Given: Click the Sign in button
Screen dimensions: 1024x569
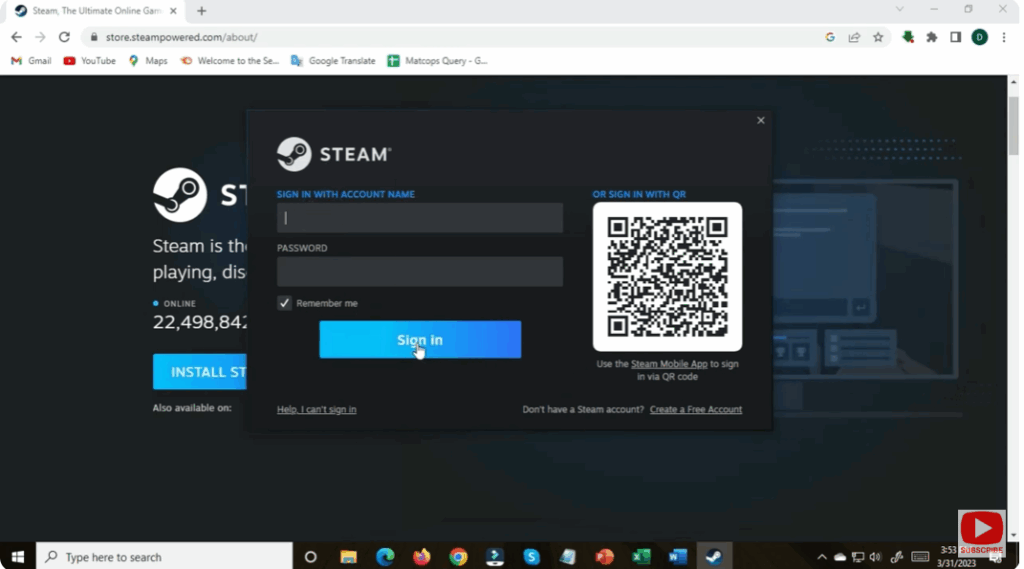Looking at the screenshot, I should click(x=420, y=340).
